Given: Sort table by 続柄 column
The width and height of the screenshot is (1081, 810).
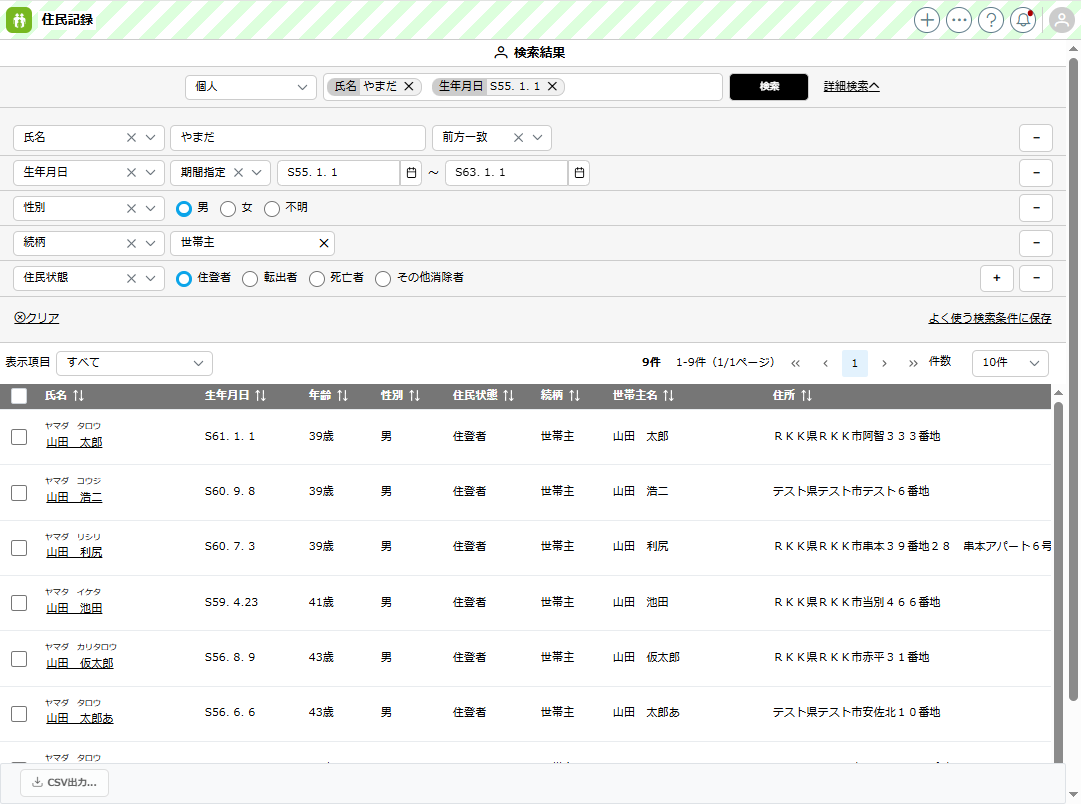Looking at the screenshot, I should coord(575,395).
